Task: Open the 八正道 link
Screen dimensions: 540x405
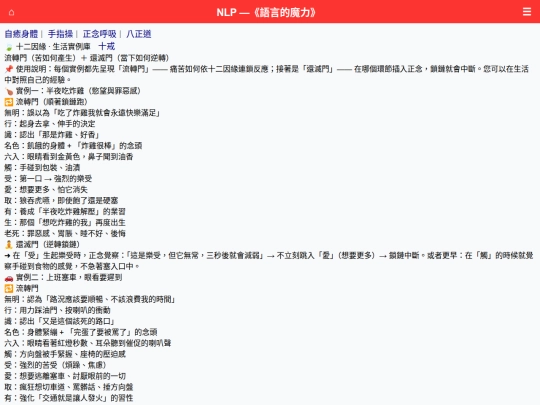Action: point(138,34)
